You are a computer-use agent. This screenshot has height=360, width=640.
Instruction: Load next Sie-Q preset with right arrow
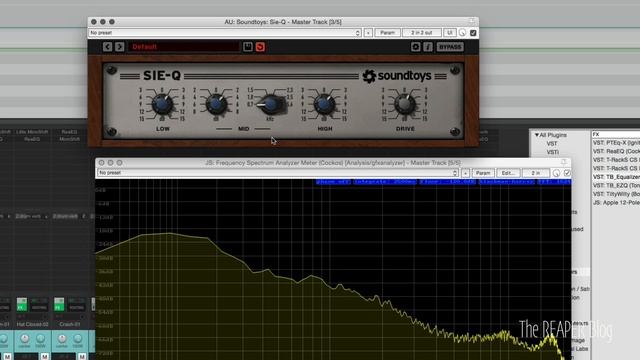point(119,47)
